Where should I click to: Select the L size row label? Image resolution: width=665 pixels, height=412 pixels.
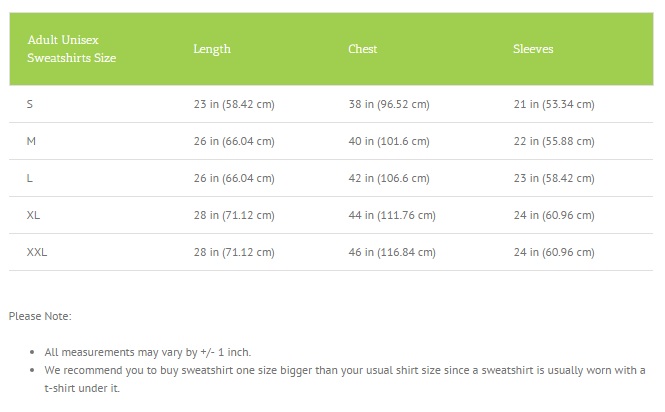click(30, 178)
